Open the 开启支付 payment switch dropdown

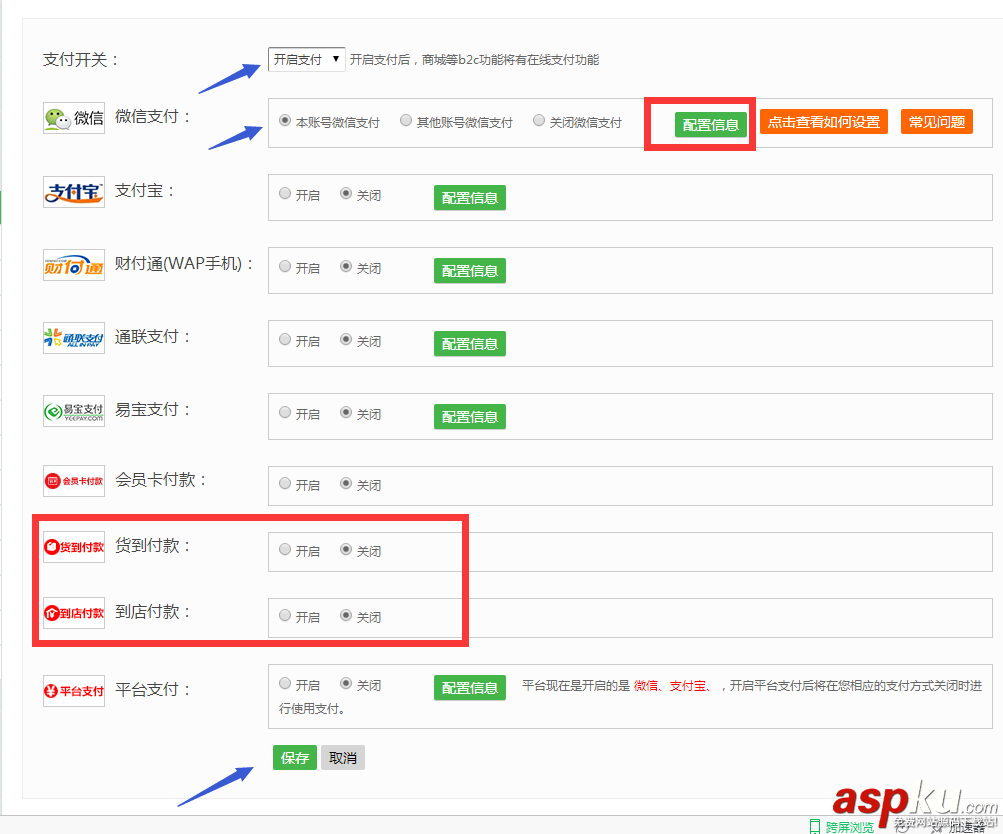[x=306, y=59]
